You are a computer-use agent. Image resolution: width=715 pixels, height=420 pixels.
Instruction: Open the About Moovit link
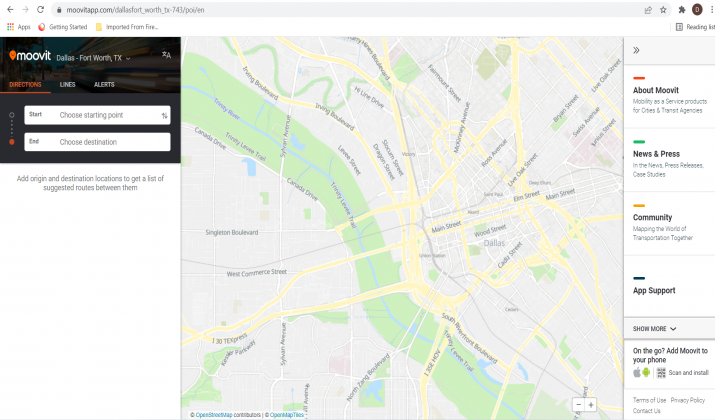tap(656, 90)
